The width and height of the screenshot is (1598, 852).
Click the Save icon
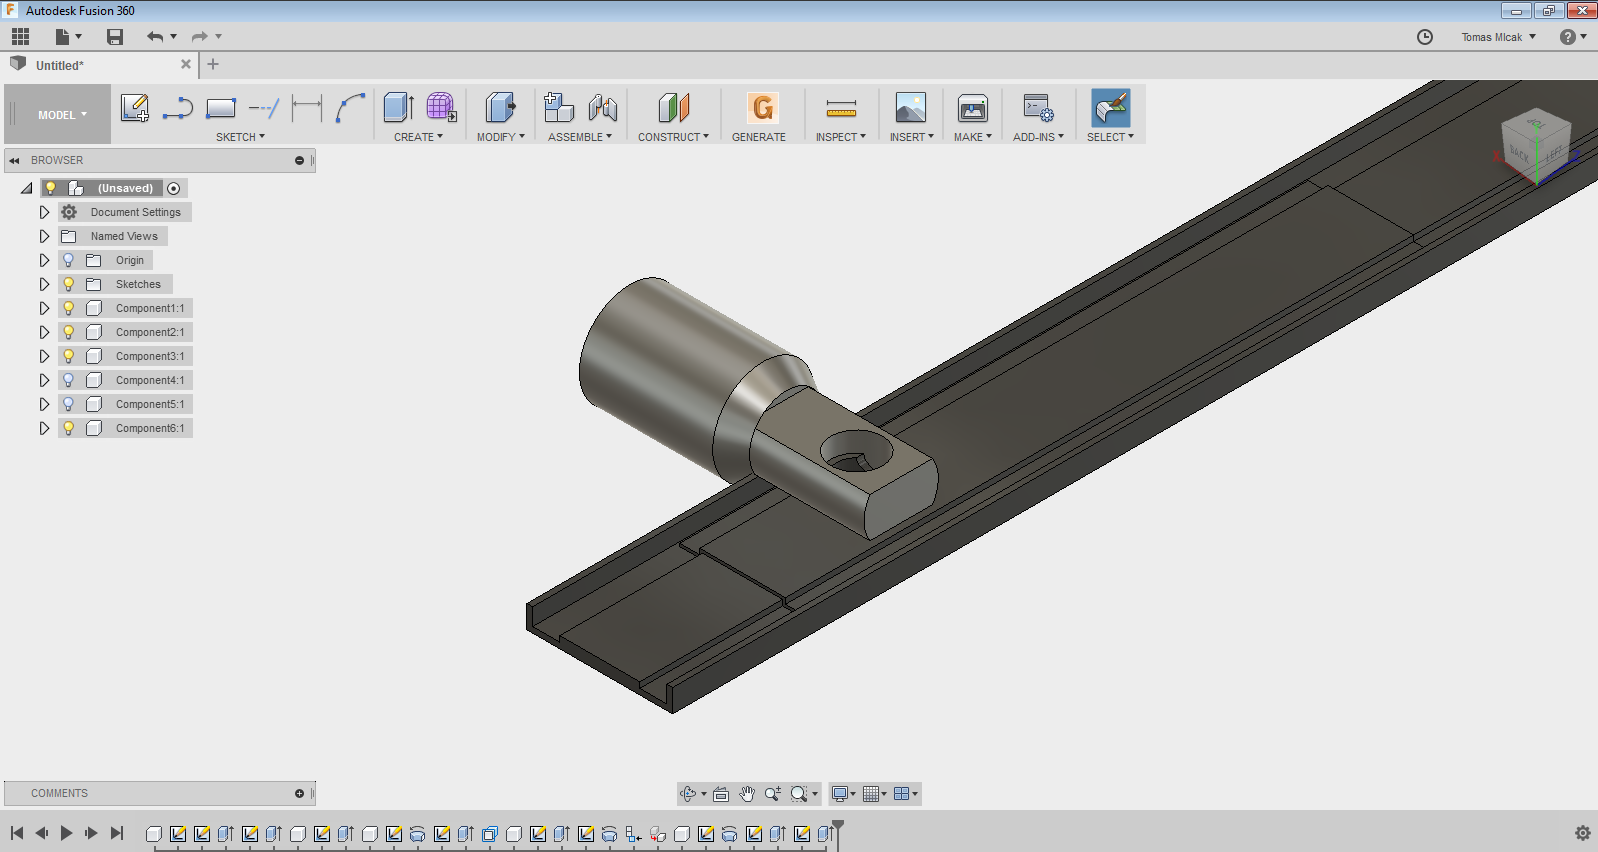(x=115, y=37)
